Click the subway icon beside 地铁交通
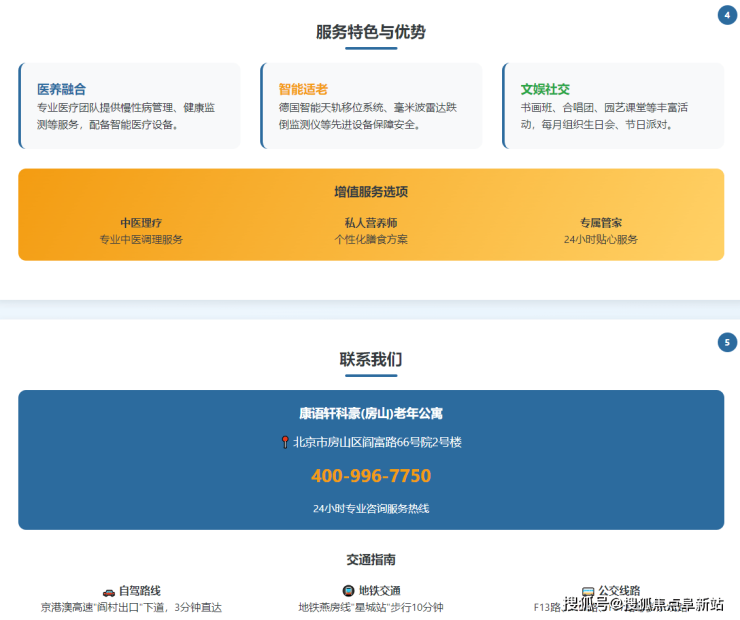The height and width of the screenshot is (620, 740). 348,591
